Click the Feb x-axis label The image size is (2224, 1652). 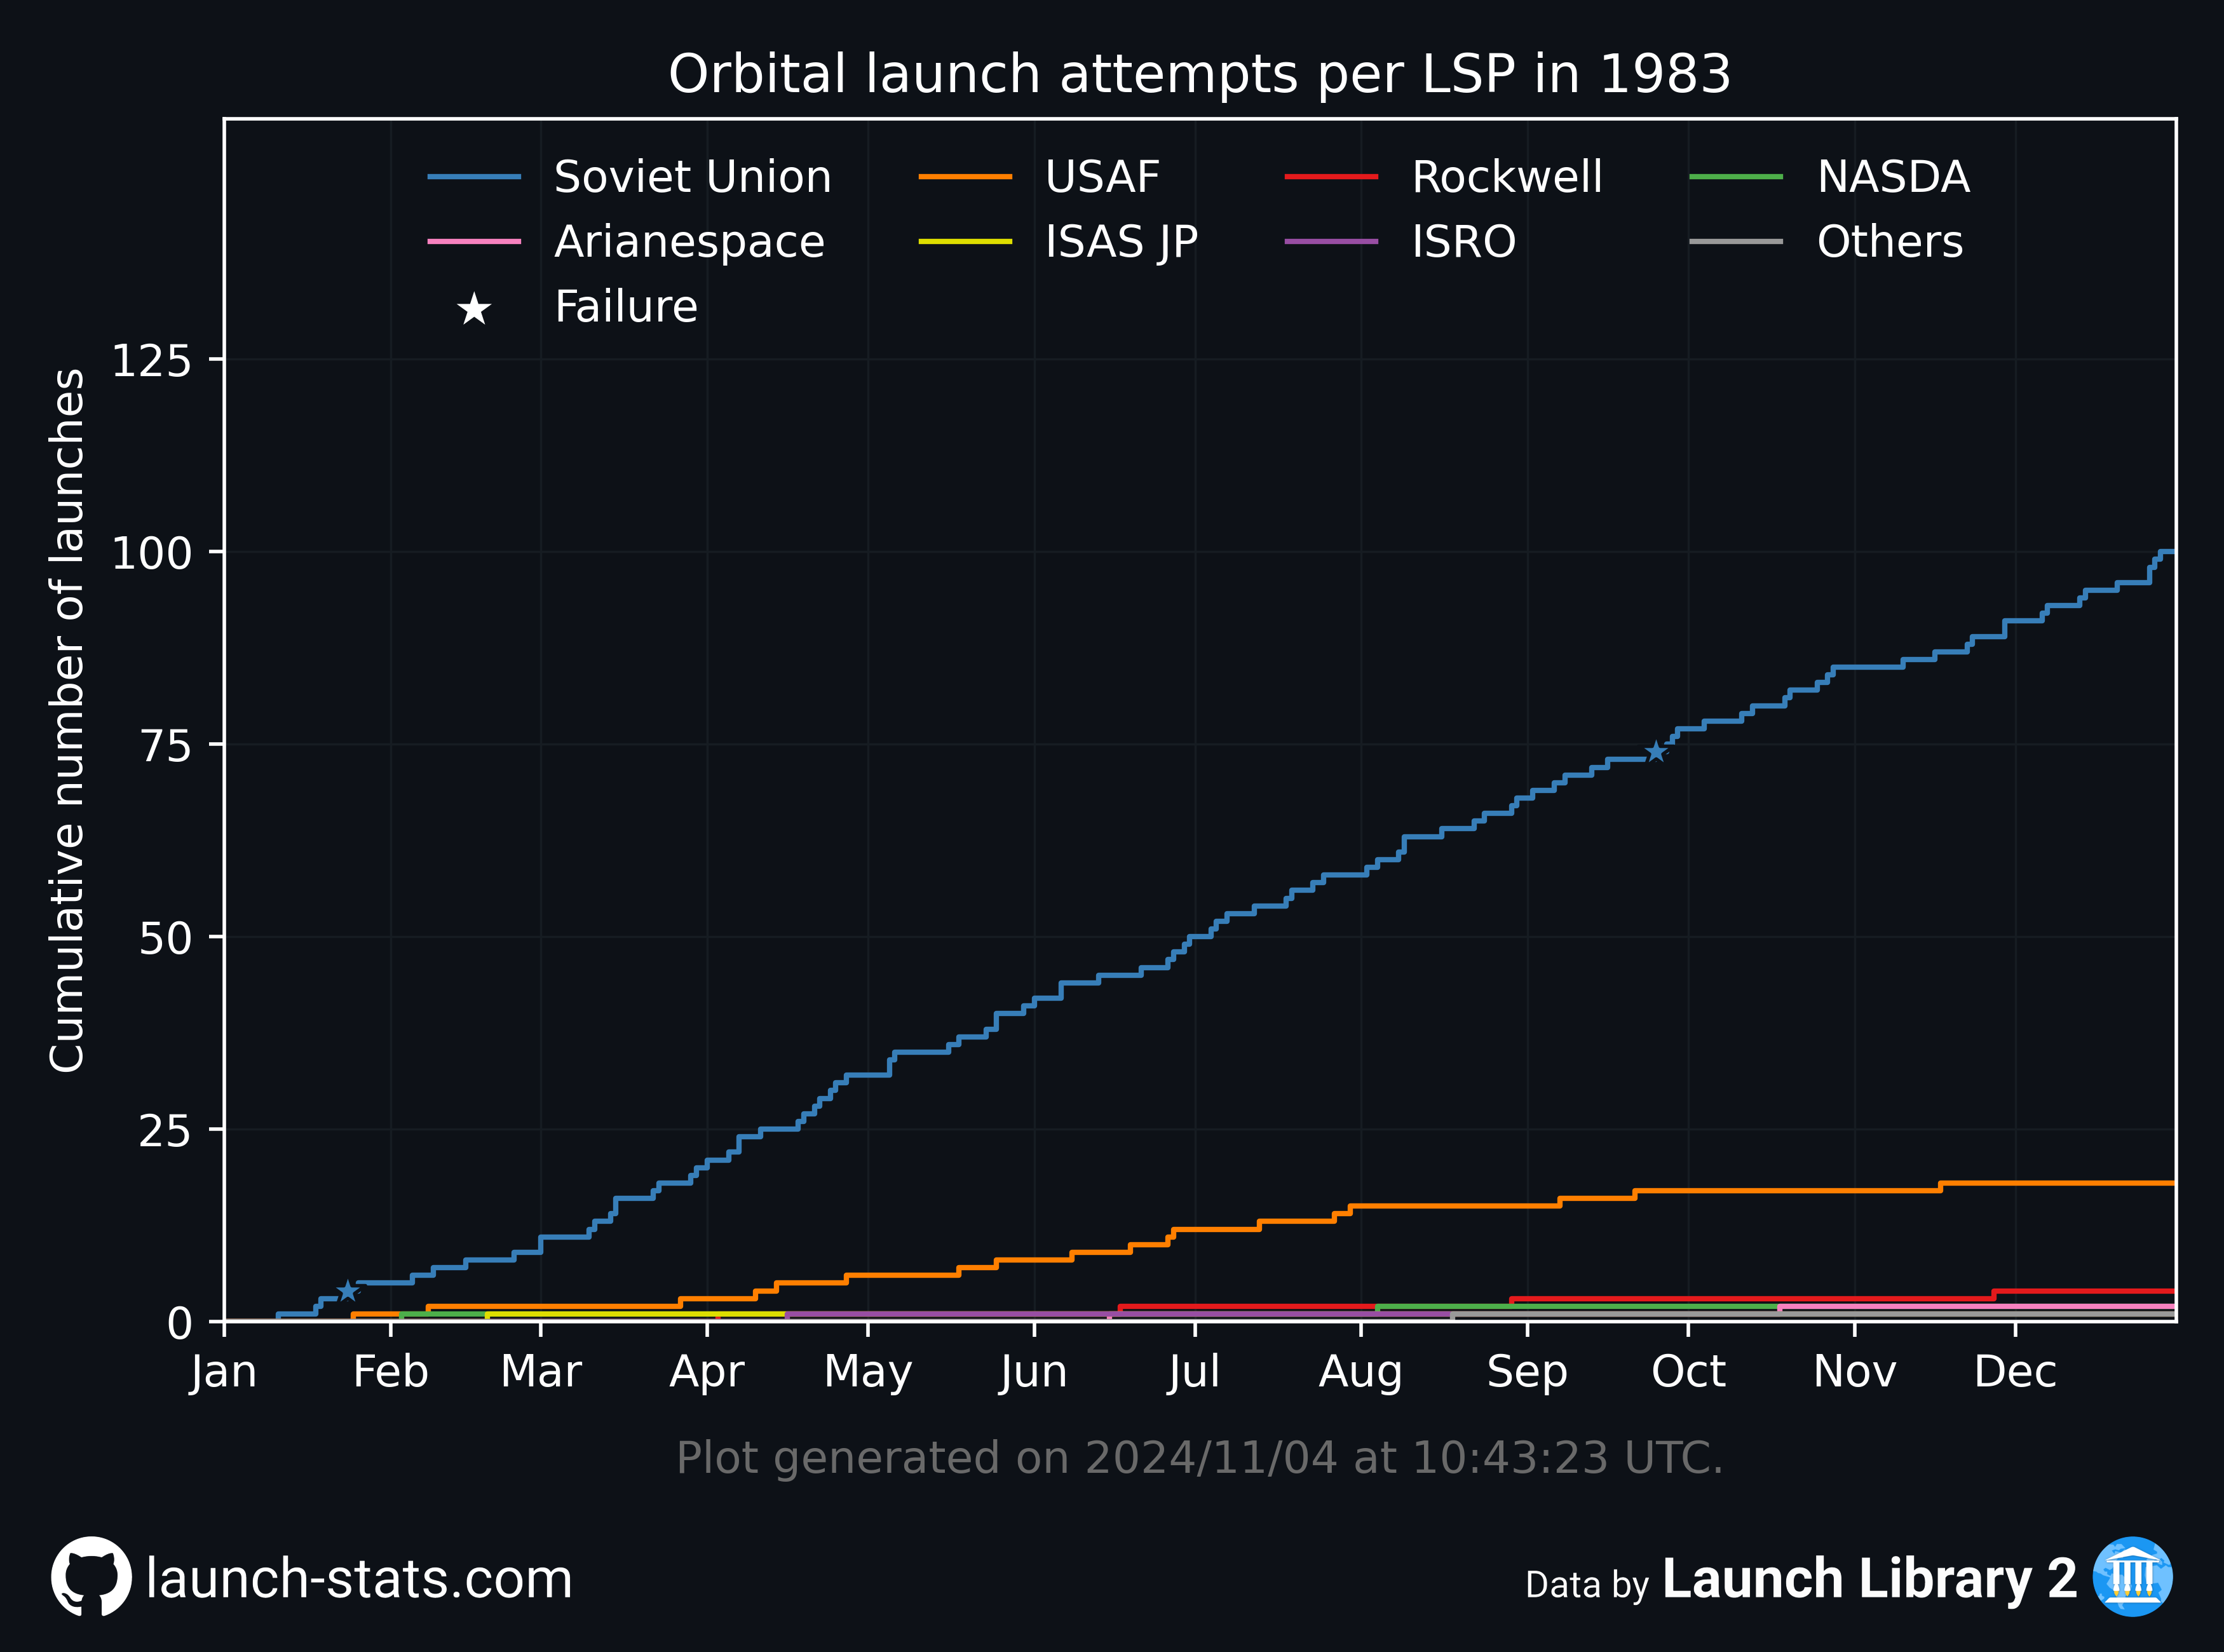click(390, 1371)
